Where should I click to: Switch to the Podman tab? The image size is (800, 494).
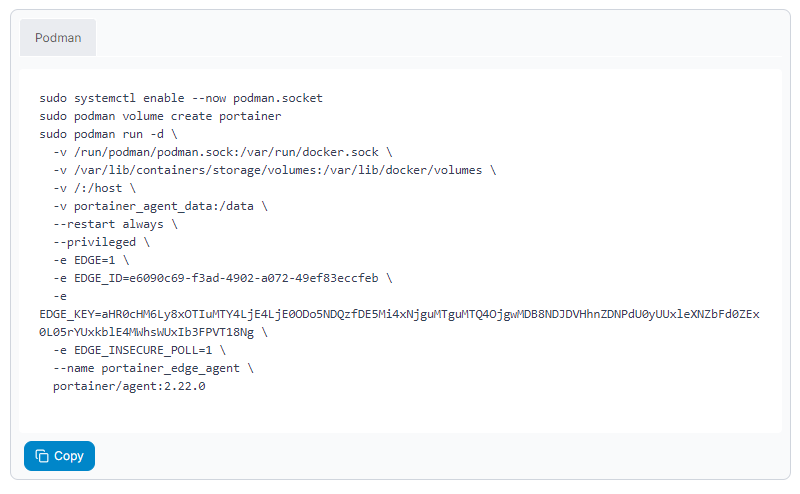pyautogui.click(x=58, y=38)
